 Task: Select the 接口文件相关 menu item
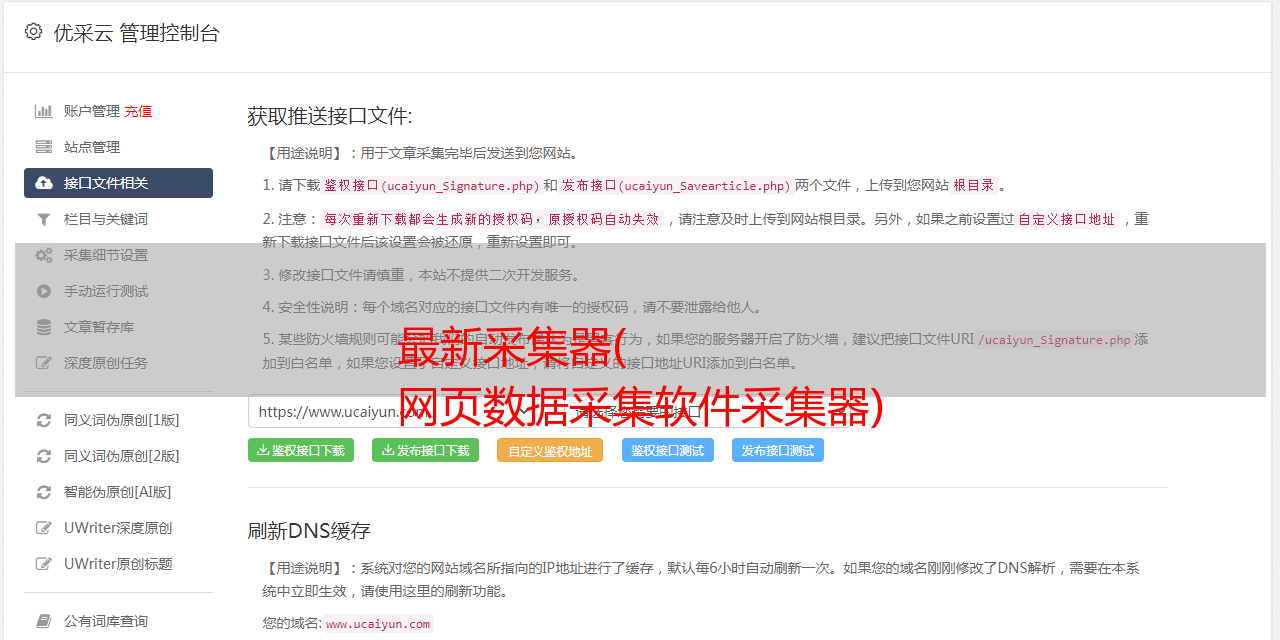point(118,183)
